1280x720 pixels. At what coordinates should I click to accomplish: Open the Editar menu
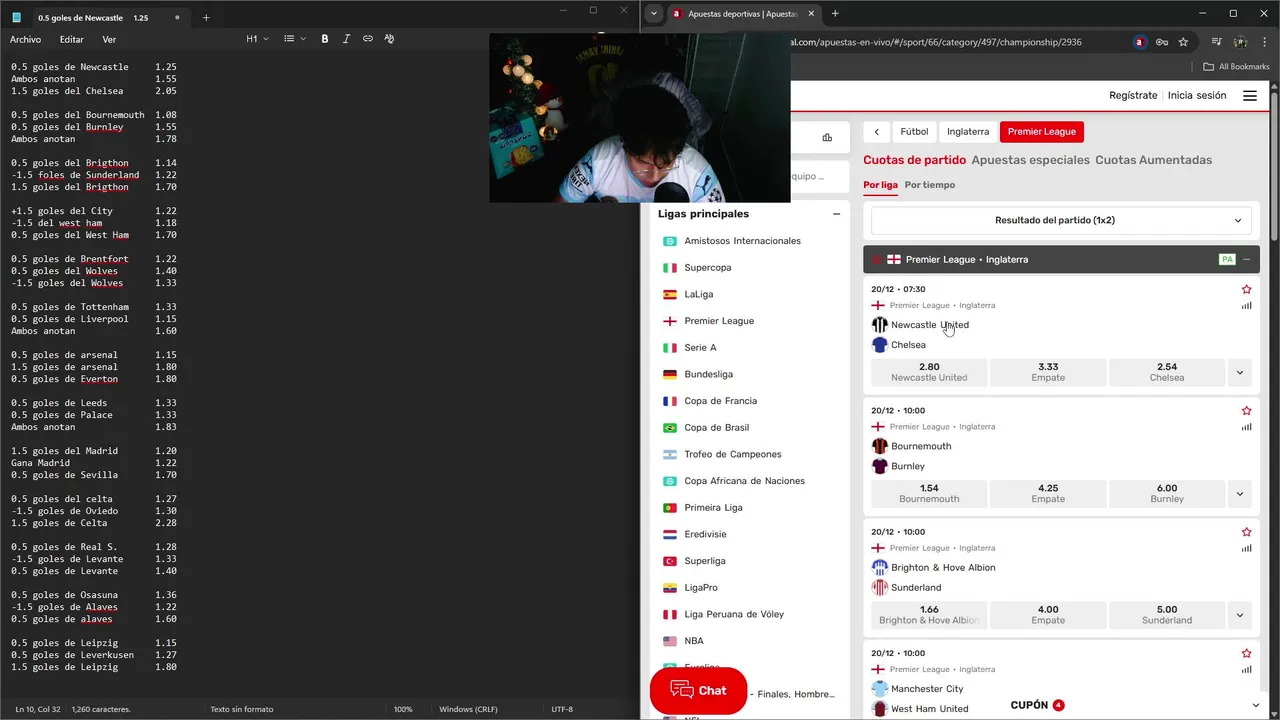(72, 40)
